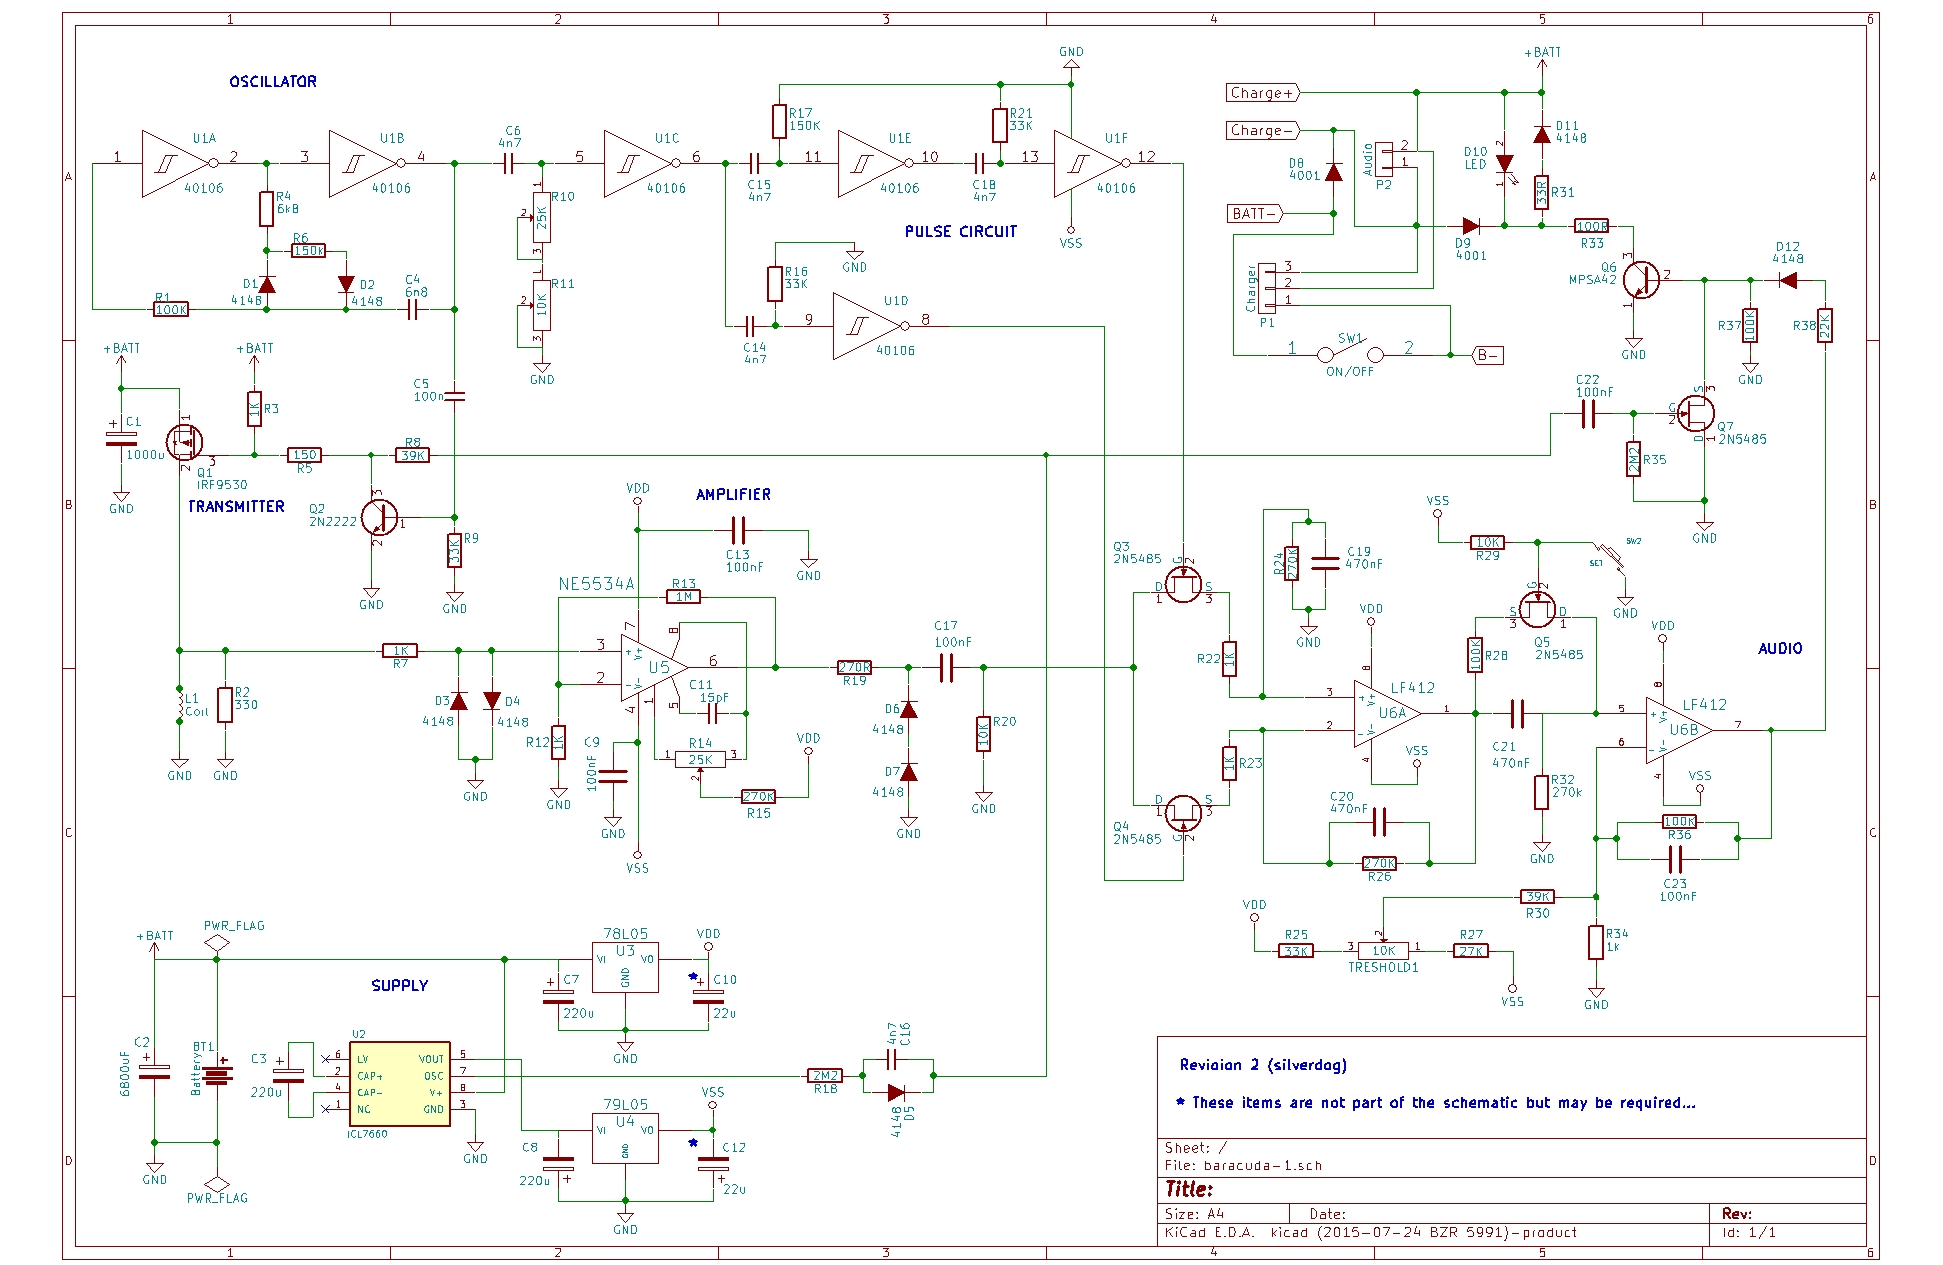Click the D12 4148 diode symbol
This screenshot has width=1943, height=1265.
pos(1788,281)
